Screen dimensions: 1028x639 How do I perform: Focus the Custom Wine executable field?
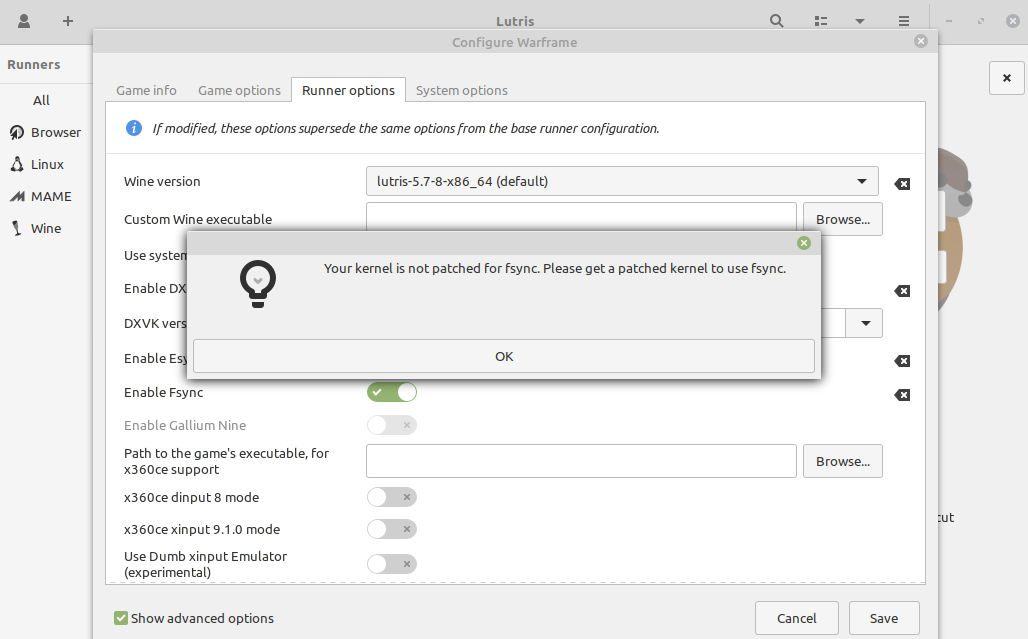pyautogui.click(x=581, y=216)
